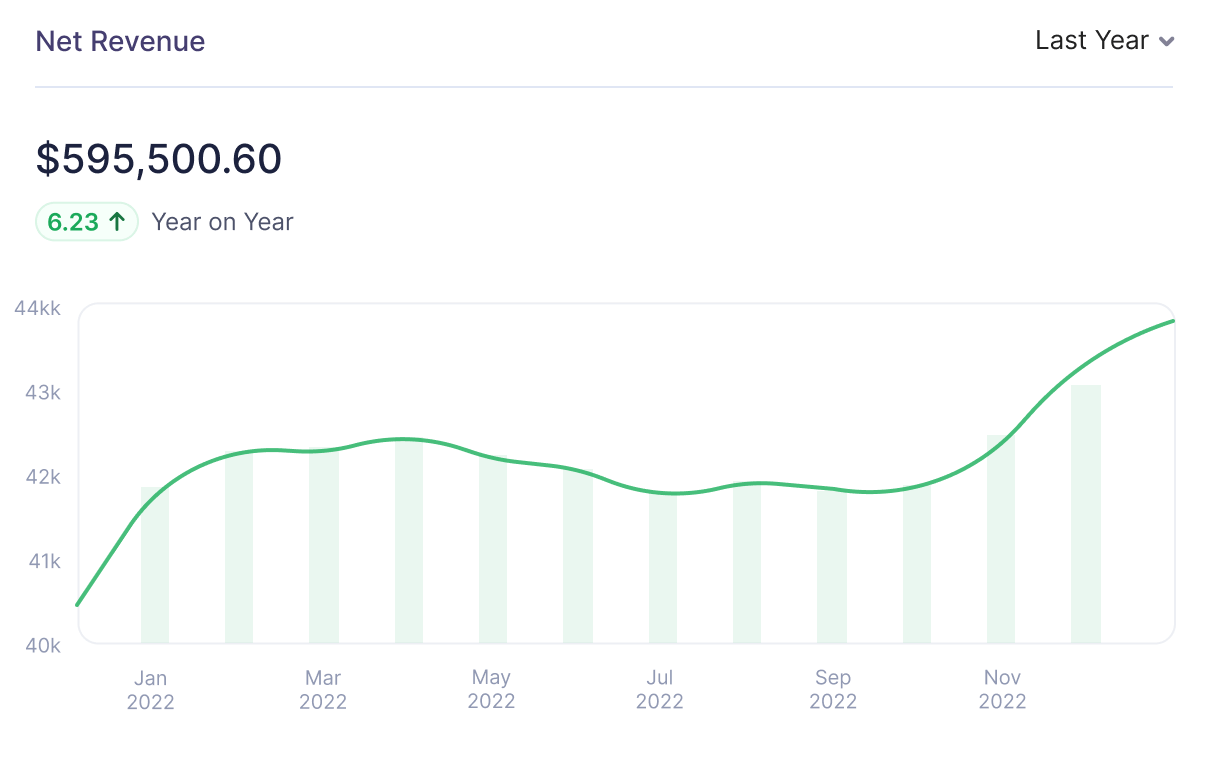Click the Sep 2022 axis label
The image size is (1211, 760).
tap(832, 689)
